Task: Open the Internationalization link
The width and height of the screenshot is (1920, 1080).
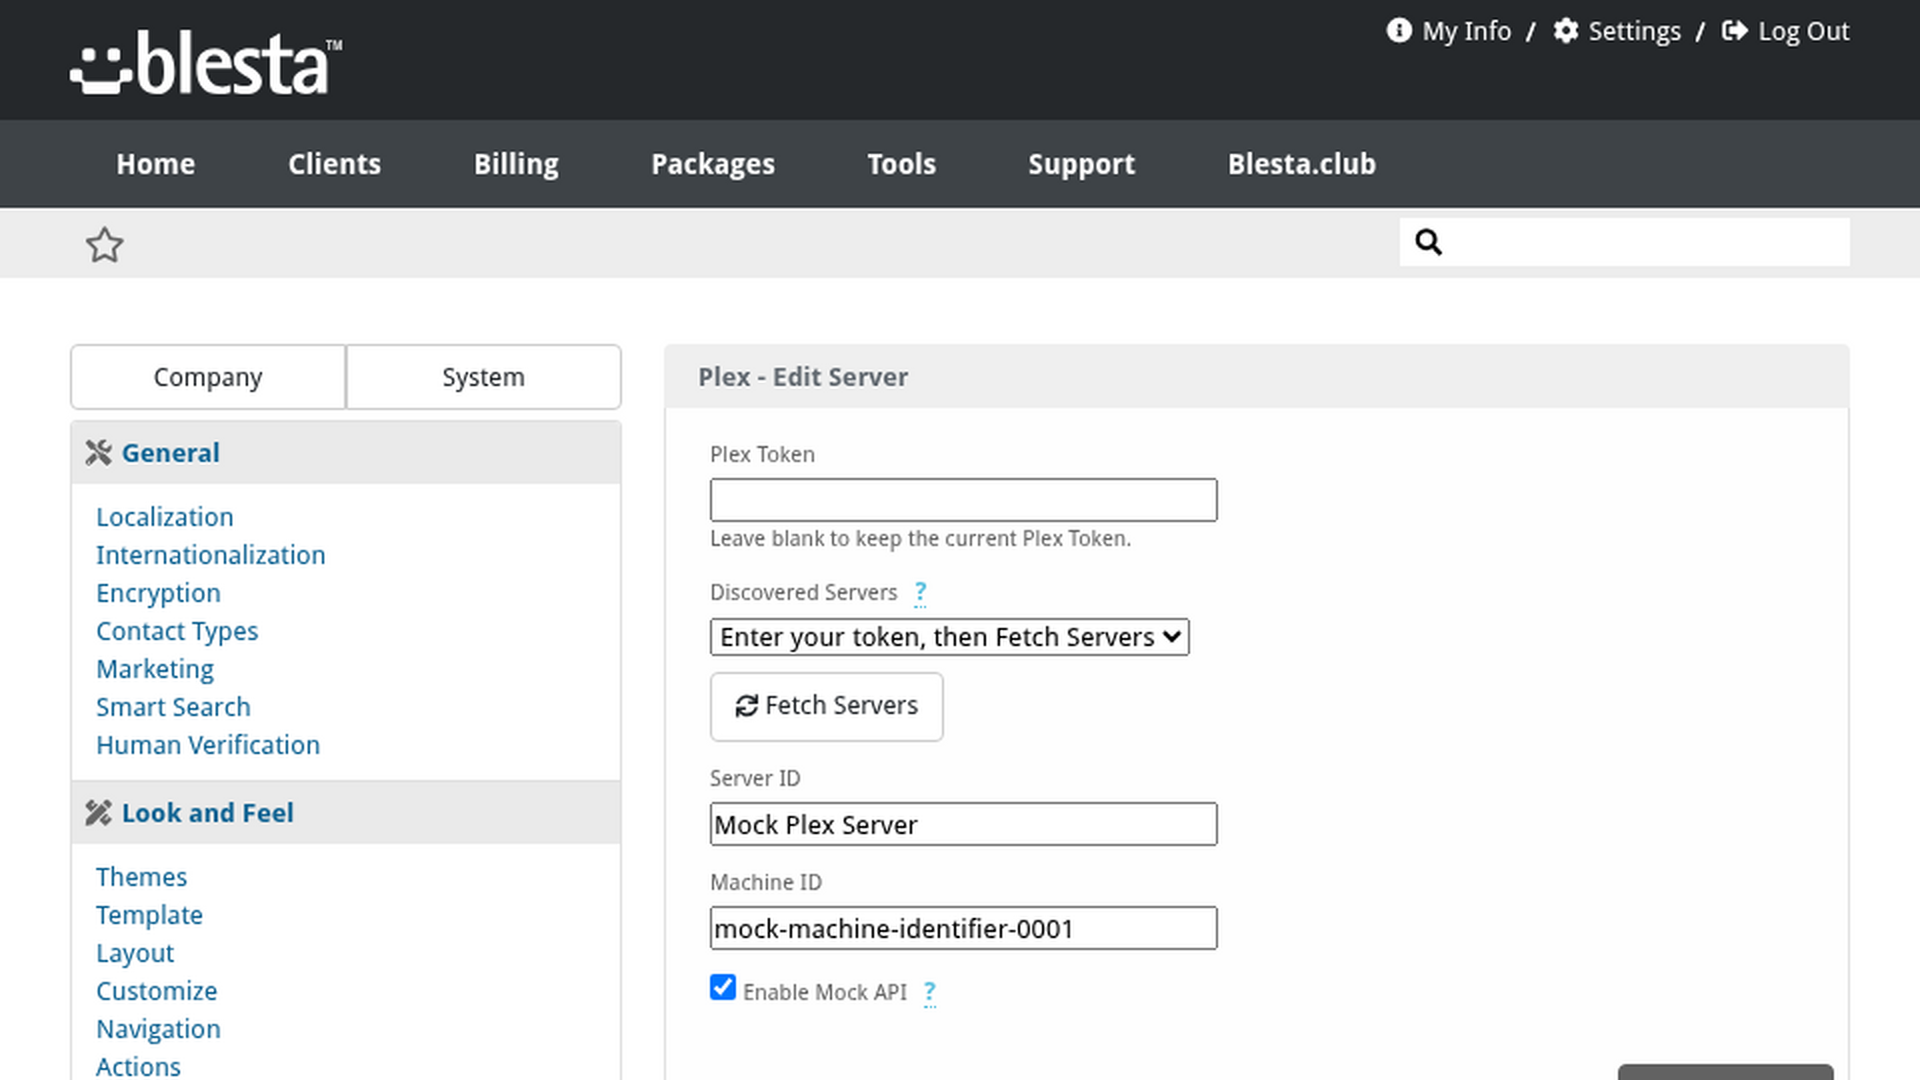Action: tap(210, 555)
